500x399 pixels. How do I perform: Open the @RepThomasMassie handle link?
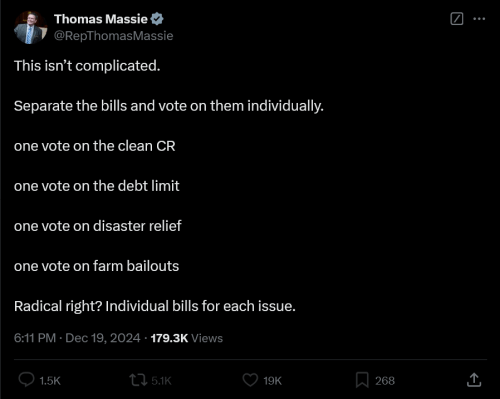pos(113,36)
